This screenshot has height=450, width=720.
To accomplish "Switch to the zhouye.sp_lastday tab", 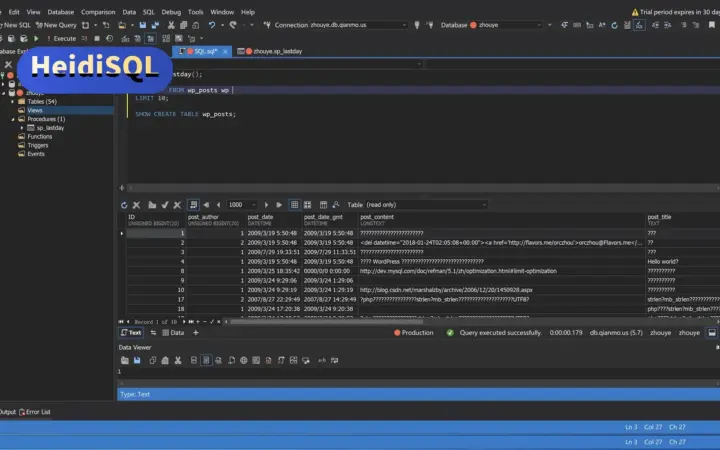I will 270,51.
